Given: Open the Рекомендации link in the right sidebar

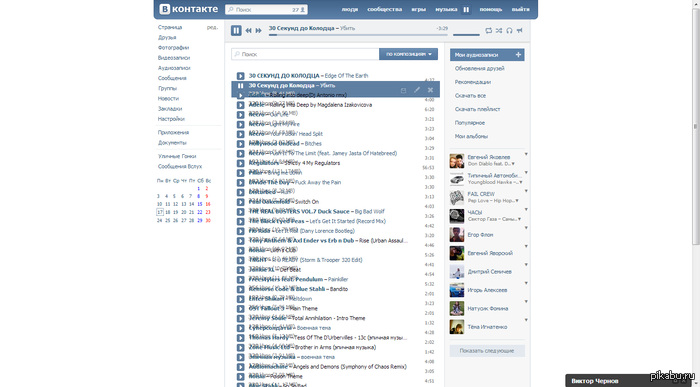Looking at the screenshot, I should pos(473,82).
